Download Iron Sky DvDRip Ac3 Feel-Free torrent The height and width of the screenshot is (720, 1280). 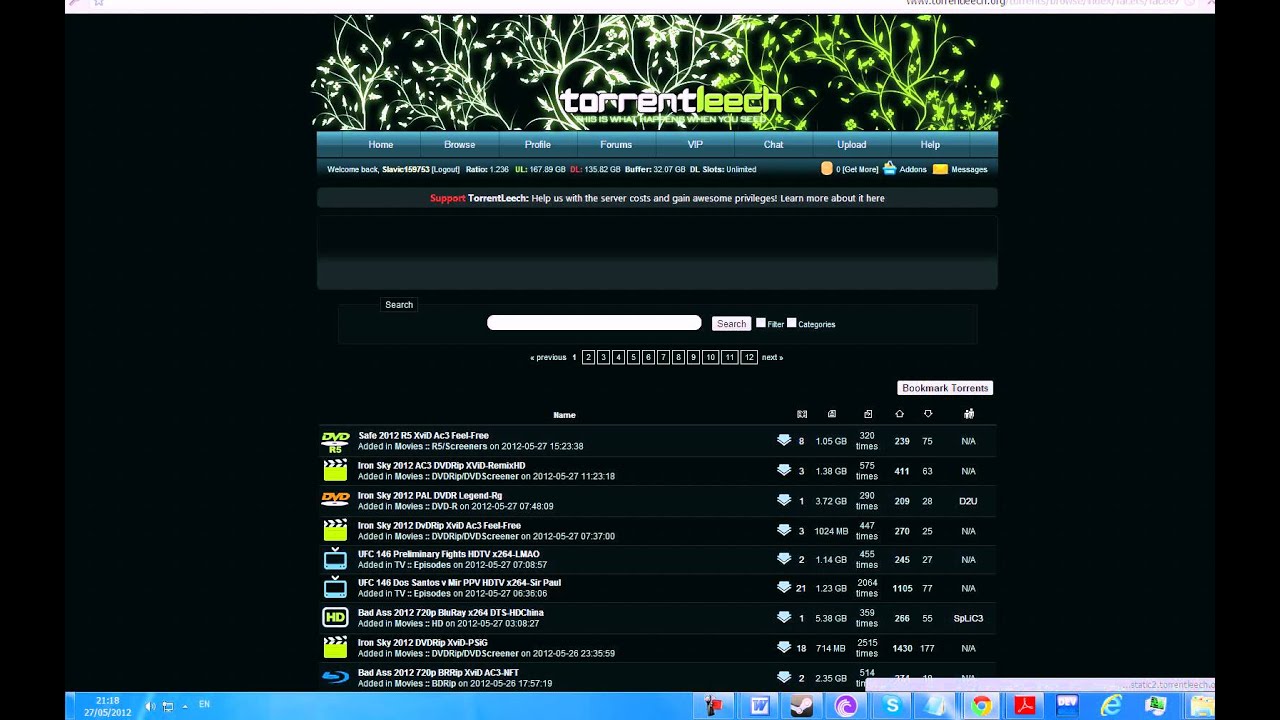(x=784, y=530)
